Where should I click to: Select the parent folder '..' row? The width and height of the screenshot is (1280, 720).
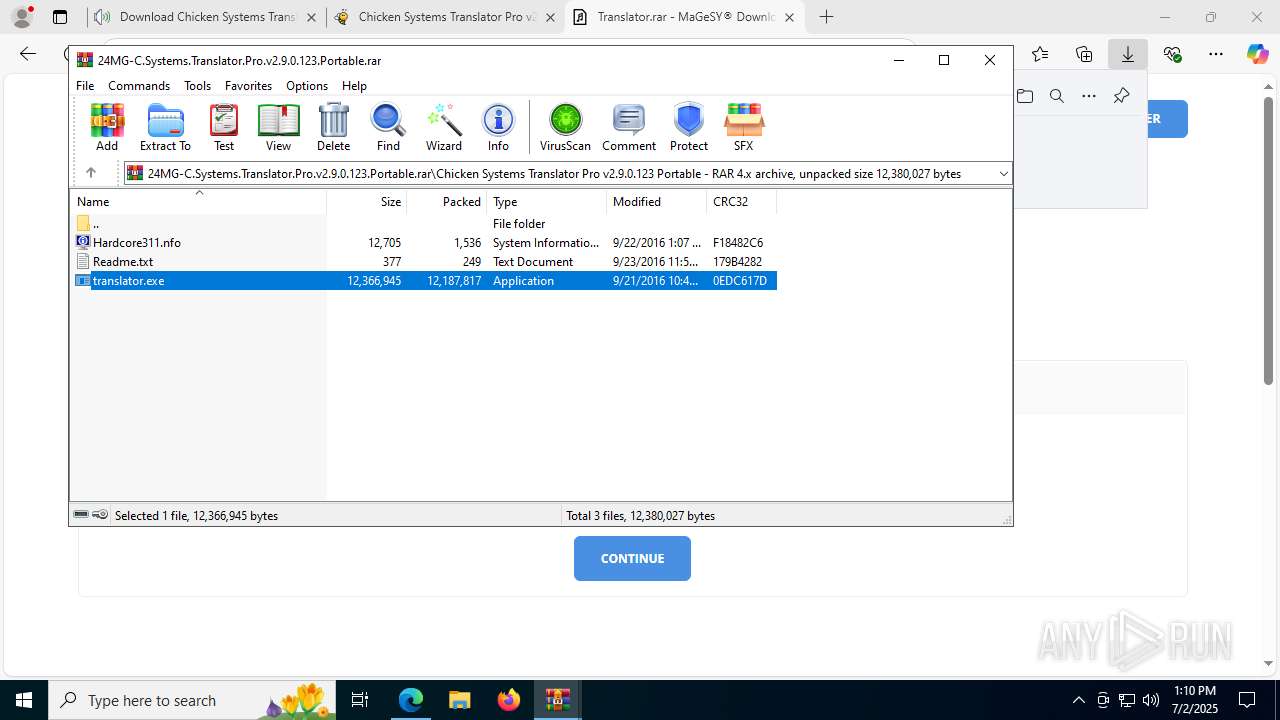[x=423, y=223]
